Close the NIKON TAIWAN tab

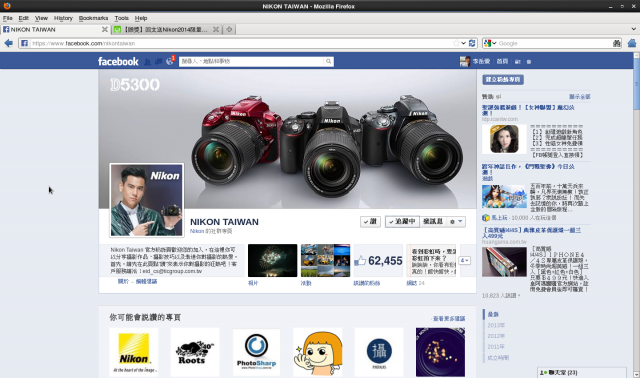click(x=104, y=29)
